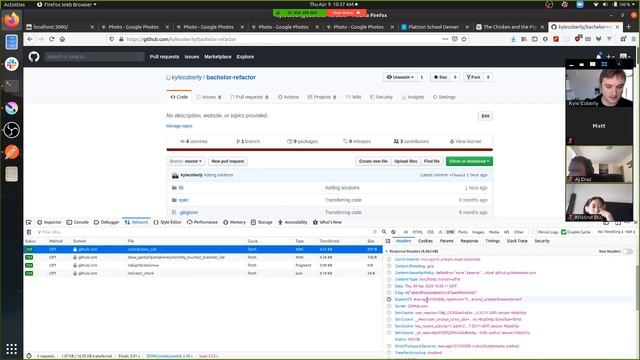This screenshot has width=640, height=360.
Task: Switch to the Pull requests repo tab
Action: pos(249,97)
